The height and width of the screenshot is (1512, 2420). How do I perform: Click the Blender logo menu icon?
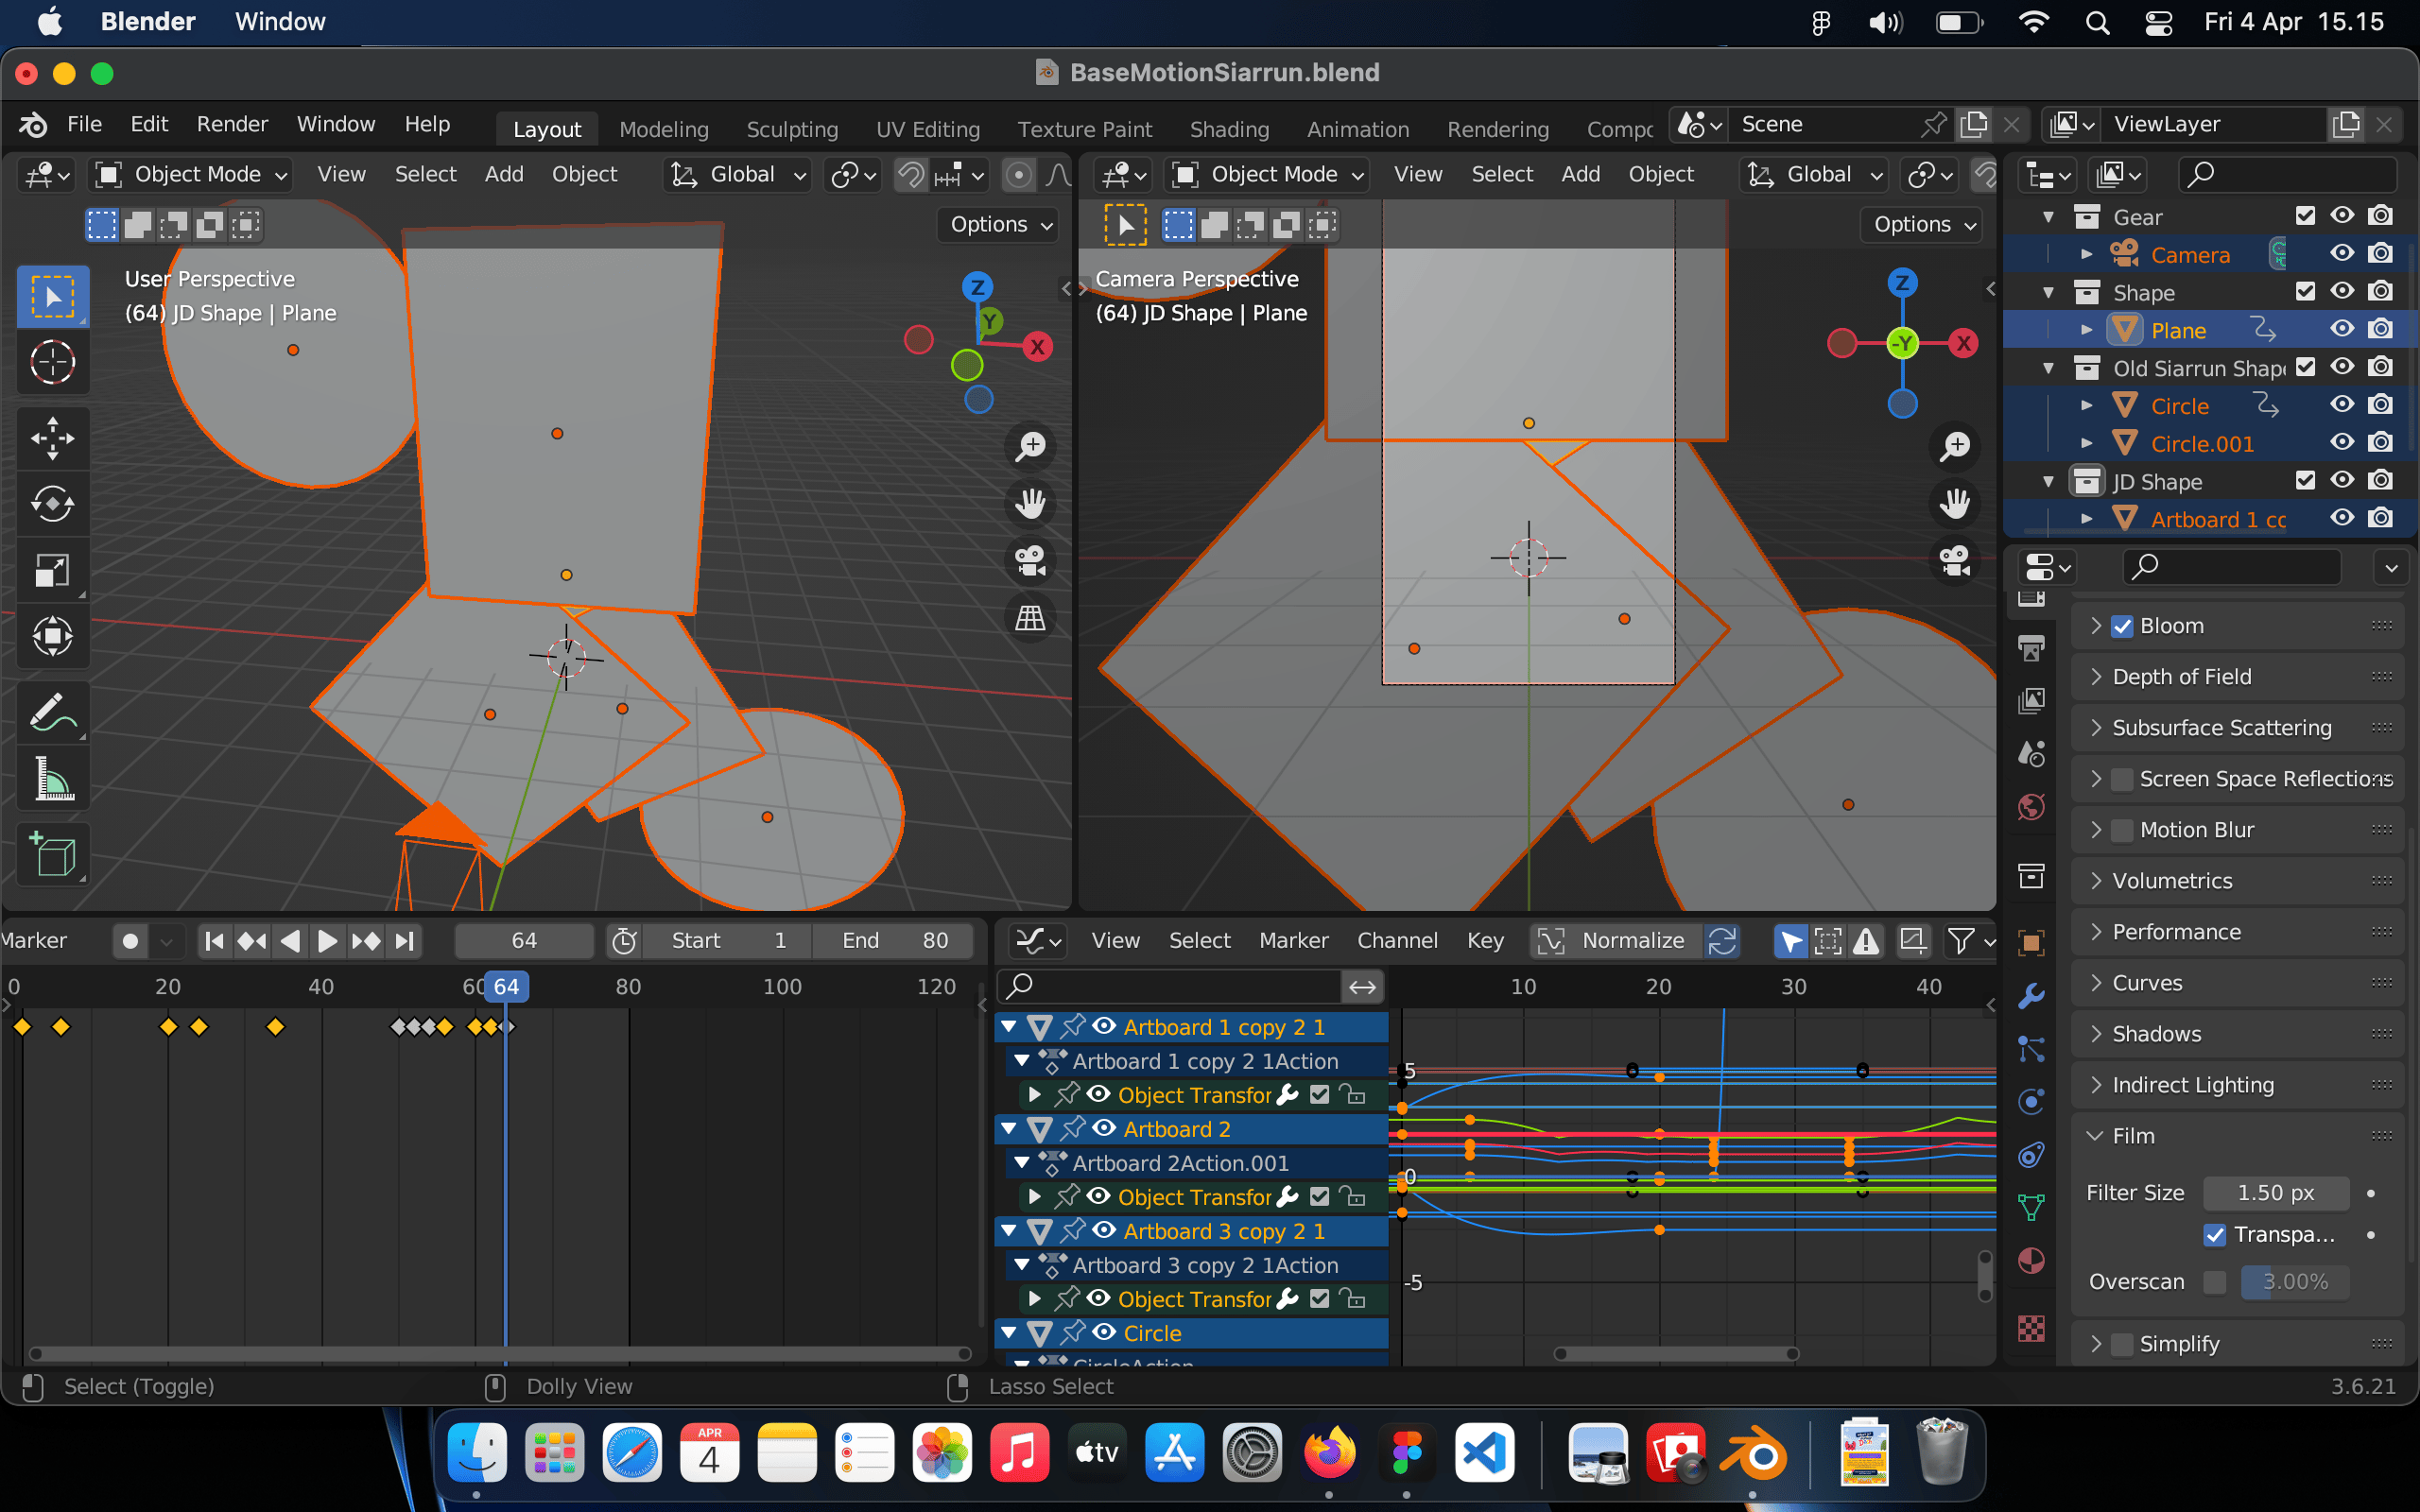(x=33, y=124)
